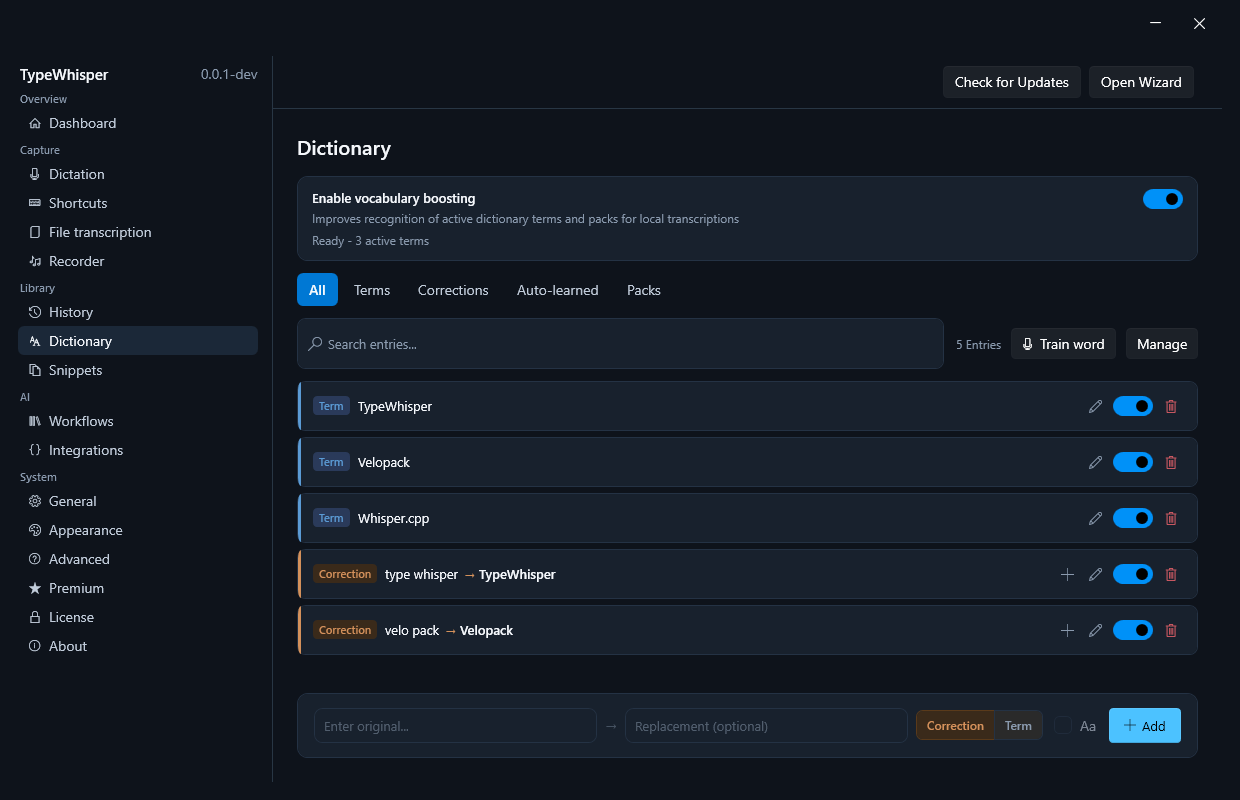Screen dimensions: 1240x800
Task: Select Correction entry type
Action: (x=955, y=726)
